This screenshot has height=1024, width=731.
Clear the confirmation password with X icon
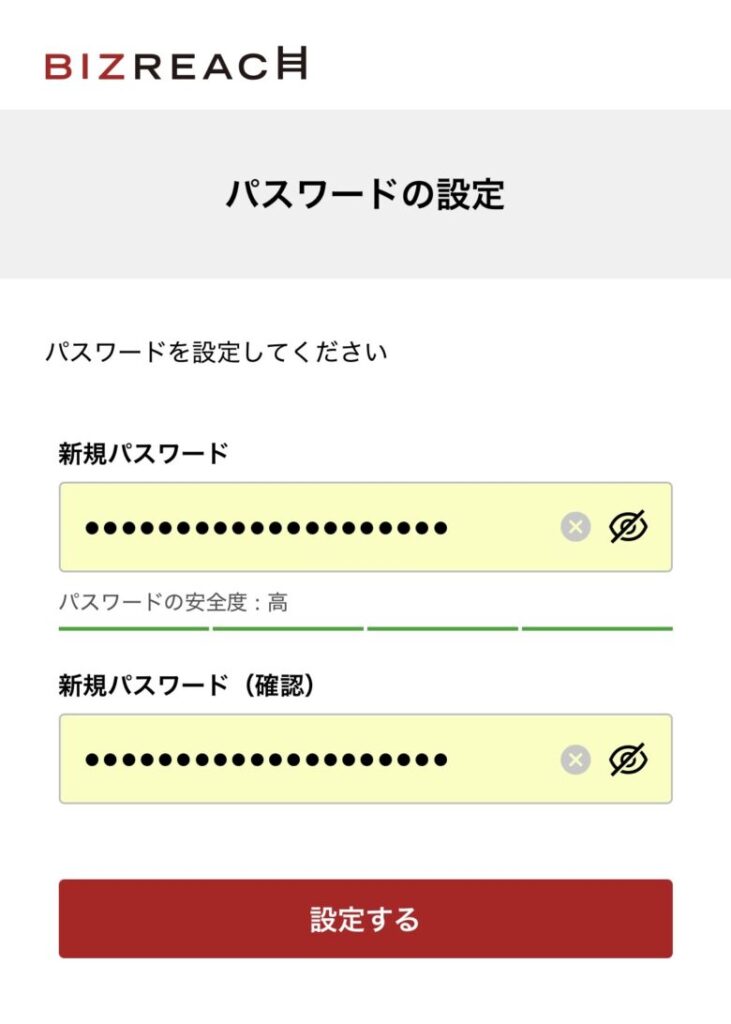[x=575, y=759]
